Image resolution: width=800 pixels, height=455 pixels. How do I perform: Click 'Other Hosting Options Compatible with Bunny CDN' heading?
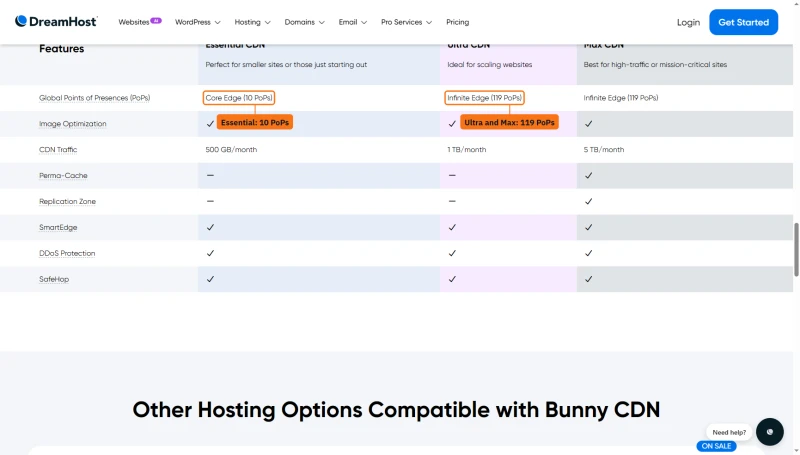click(396, 410)
